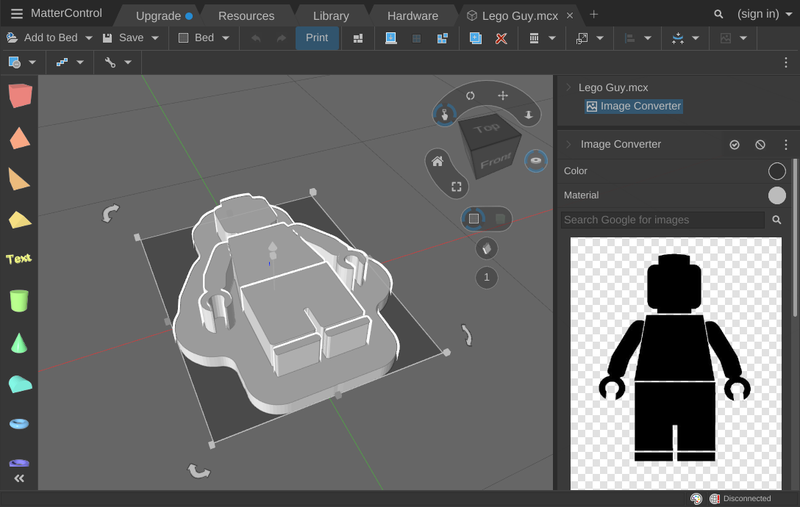Click the undo arrow icon
Viewport: 800px width, 507px height.
point(256,38)
